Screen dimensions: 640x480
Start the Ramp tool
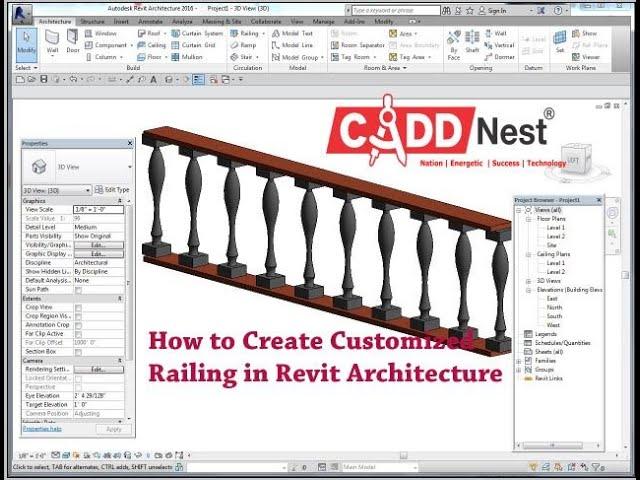[243, 45]
